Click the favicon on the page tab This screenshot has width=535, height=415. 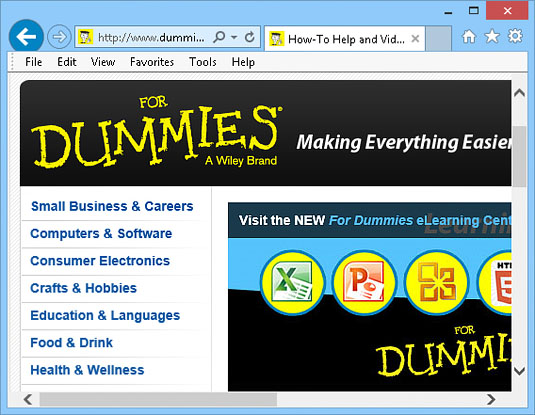point(276,39)
